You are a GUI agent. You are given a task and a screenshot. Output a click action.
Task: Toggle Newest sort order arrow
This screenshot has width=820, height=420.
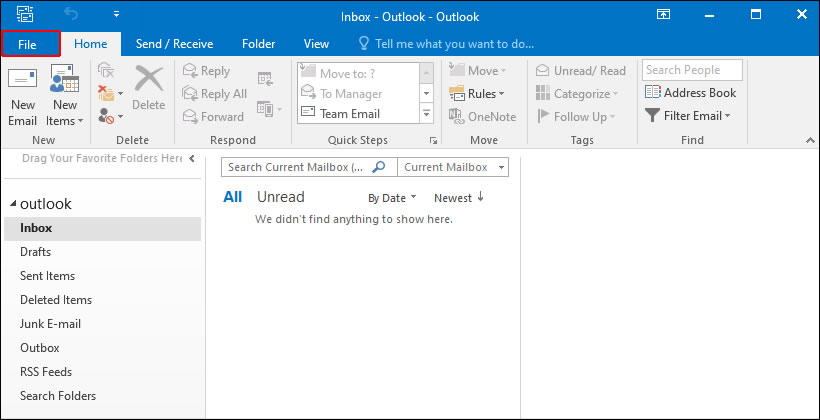[x=480, y=197]
